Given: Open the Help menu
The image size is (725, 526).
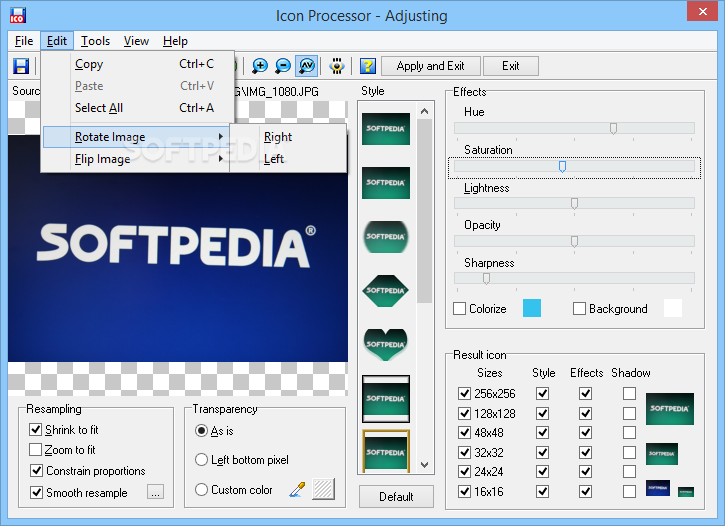Looking at the screenshot, I should 175,41.
